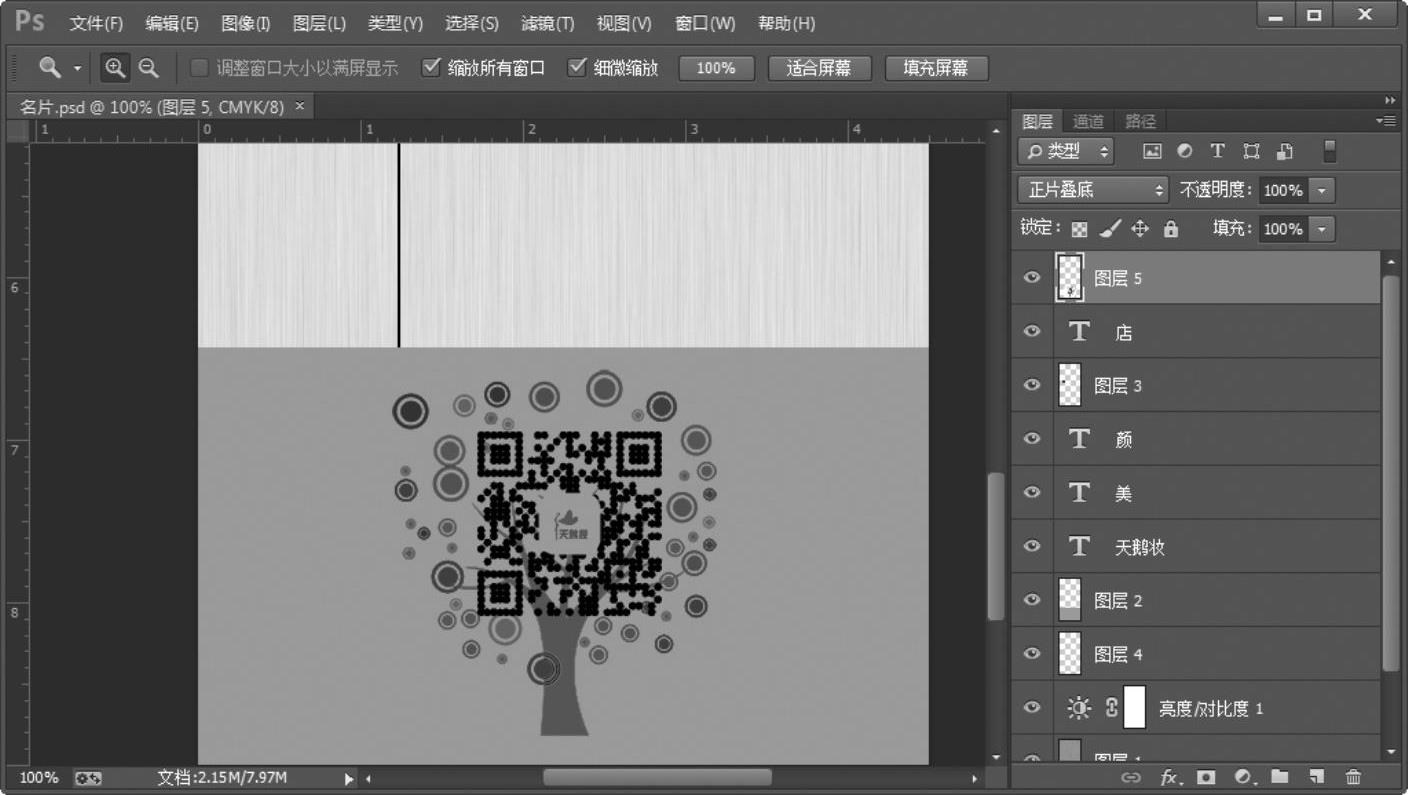Open the status bar document info arrow
The width and height of the screenshot is (1408, 795).
349,778
